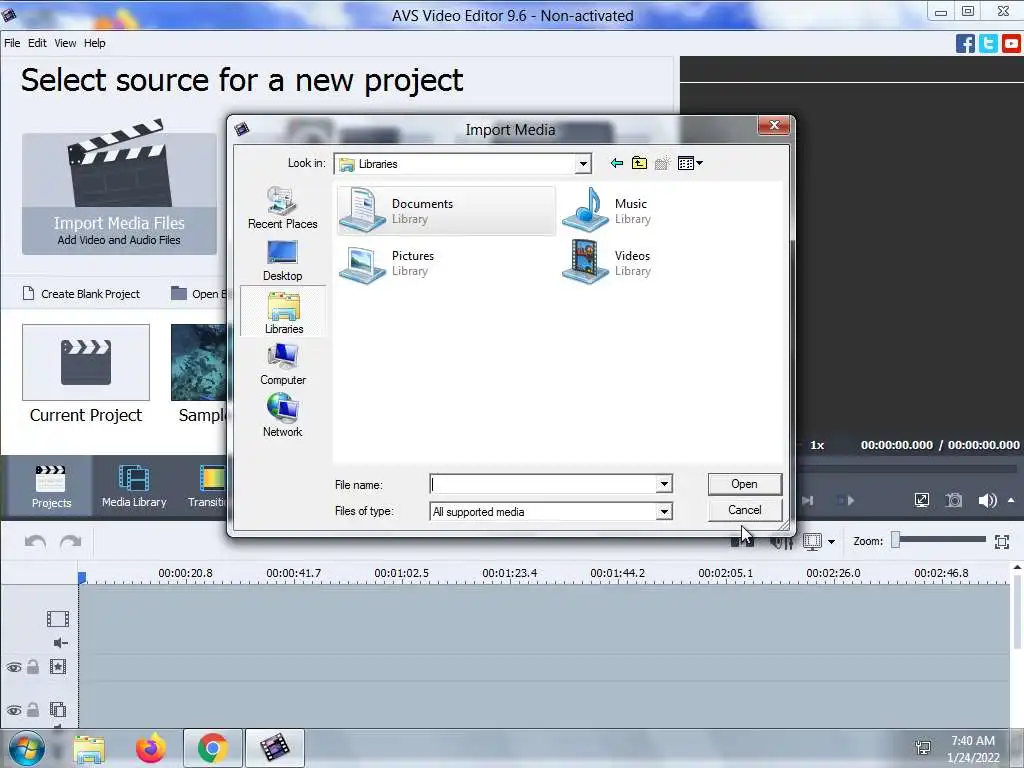Image resolution: width=1024 pixels, height=768 pixels.
Task: Open the Windows Start menu
Action: [26, 748]
